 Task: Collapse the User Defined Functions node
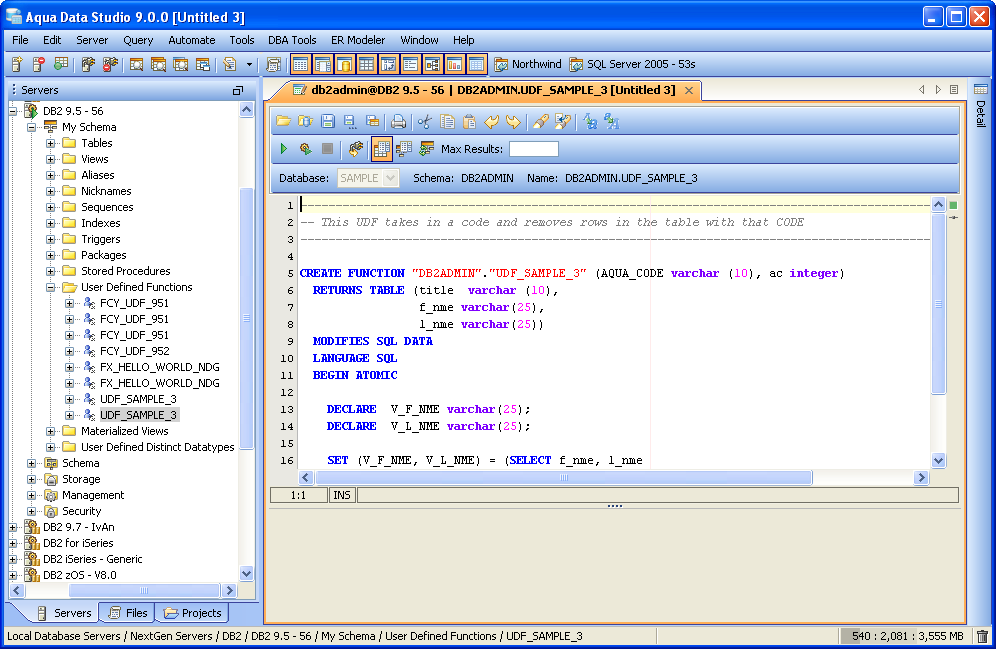pyautogui.click(x=50, y=287)
